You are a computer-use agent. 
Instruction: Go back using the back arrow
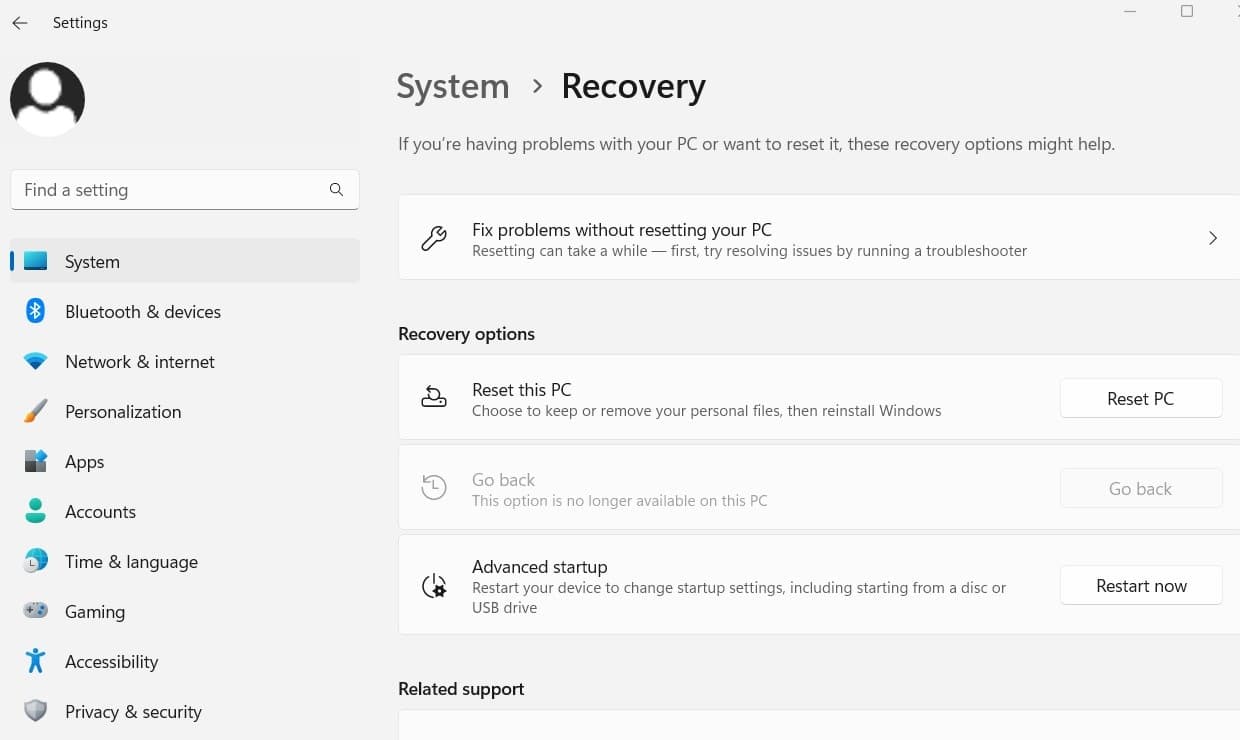click(x=20, y=23)
